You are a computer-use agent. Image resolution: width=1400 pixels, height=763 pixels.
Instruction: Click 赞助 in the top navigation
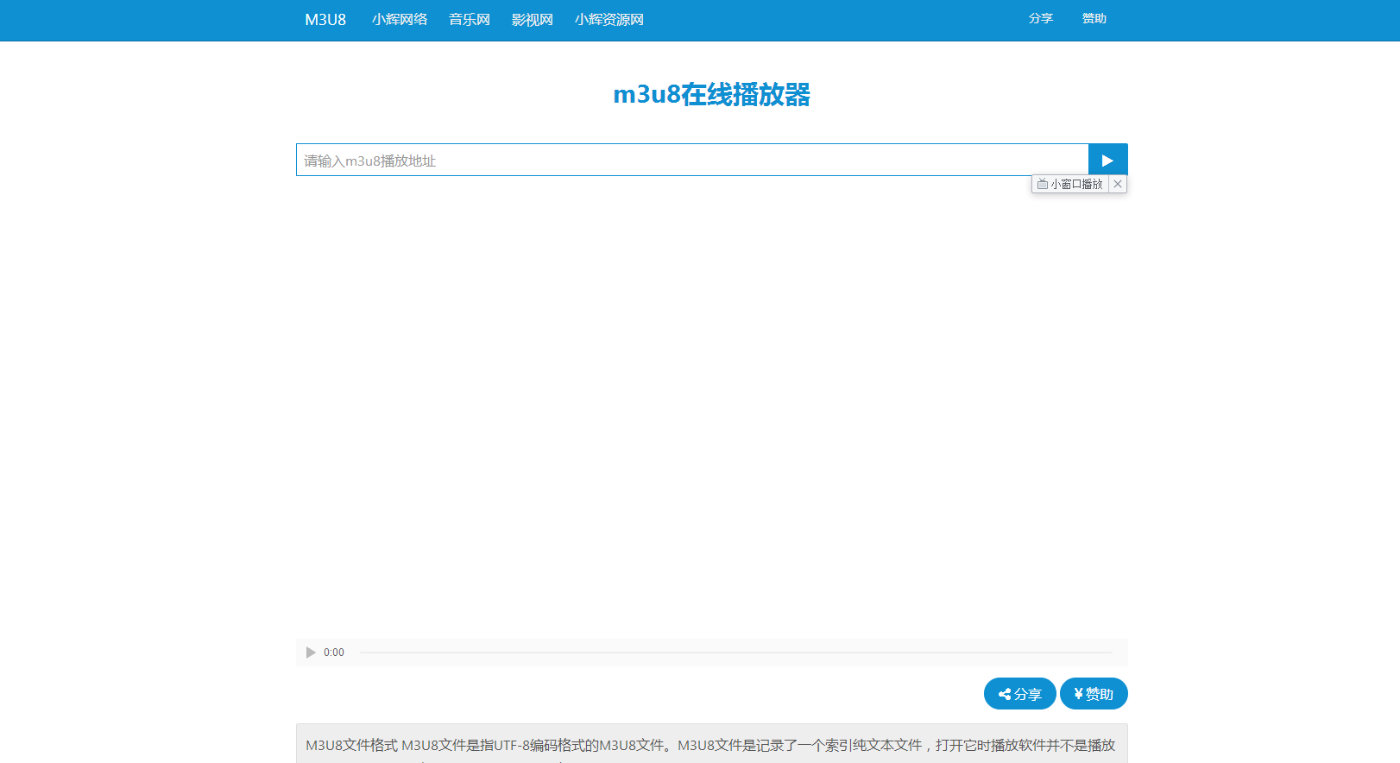click(1094, 18)
